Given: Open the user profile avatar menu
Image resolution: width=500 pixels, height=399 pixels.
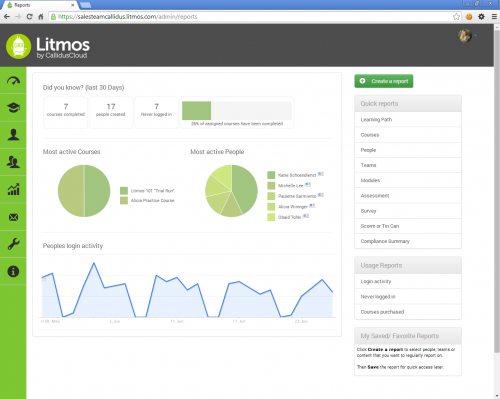Looking at the screenshot, I should point(466,36).
